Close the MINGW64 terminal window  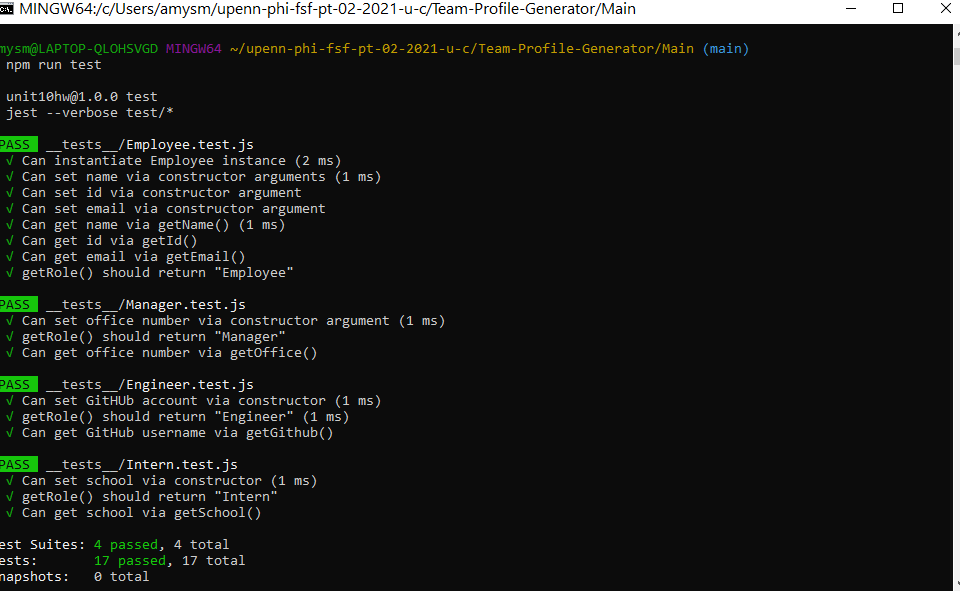945,9
